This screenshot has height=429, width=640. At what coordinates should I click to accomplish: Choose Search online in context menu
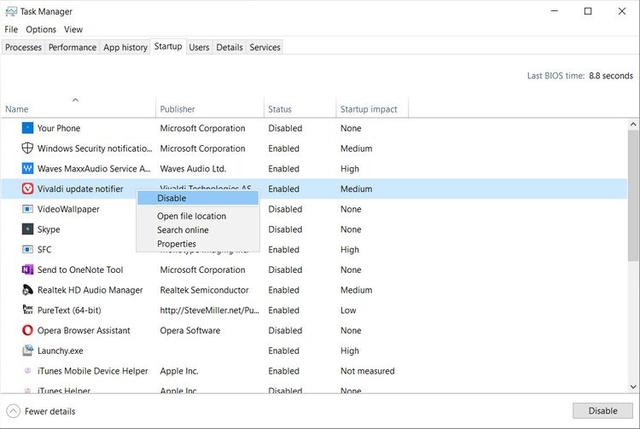tap(198, 230)
